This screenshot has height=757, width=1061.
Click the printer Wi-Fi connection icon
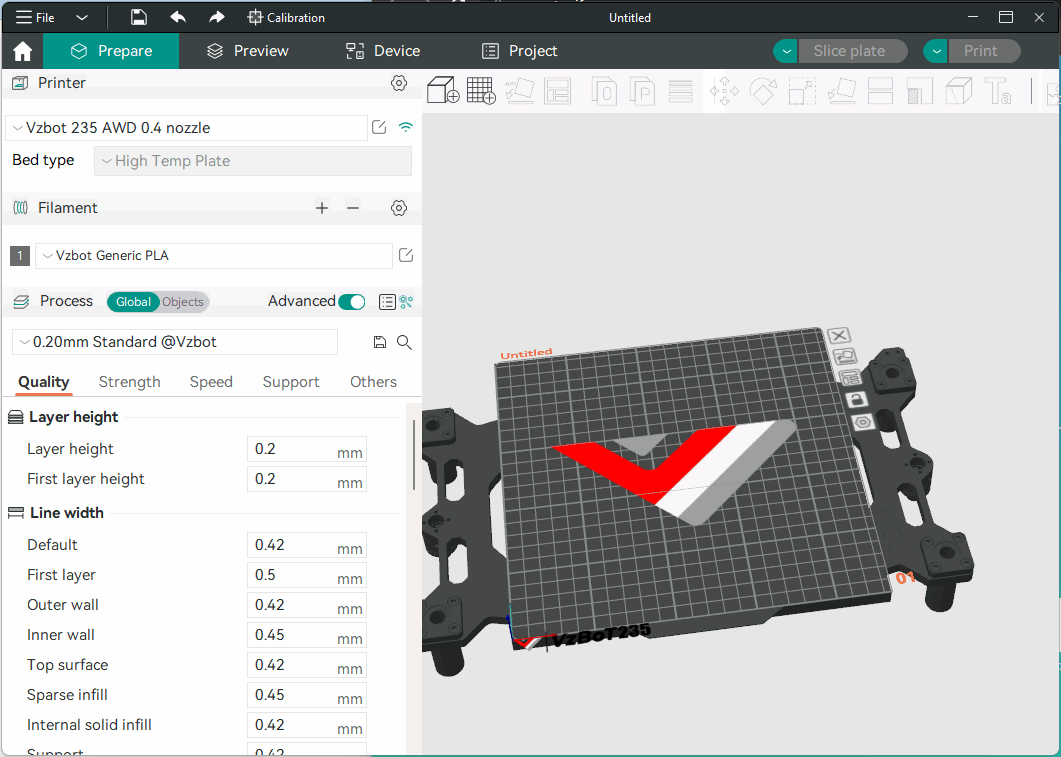click(405, 127)
